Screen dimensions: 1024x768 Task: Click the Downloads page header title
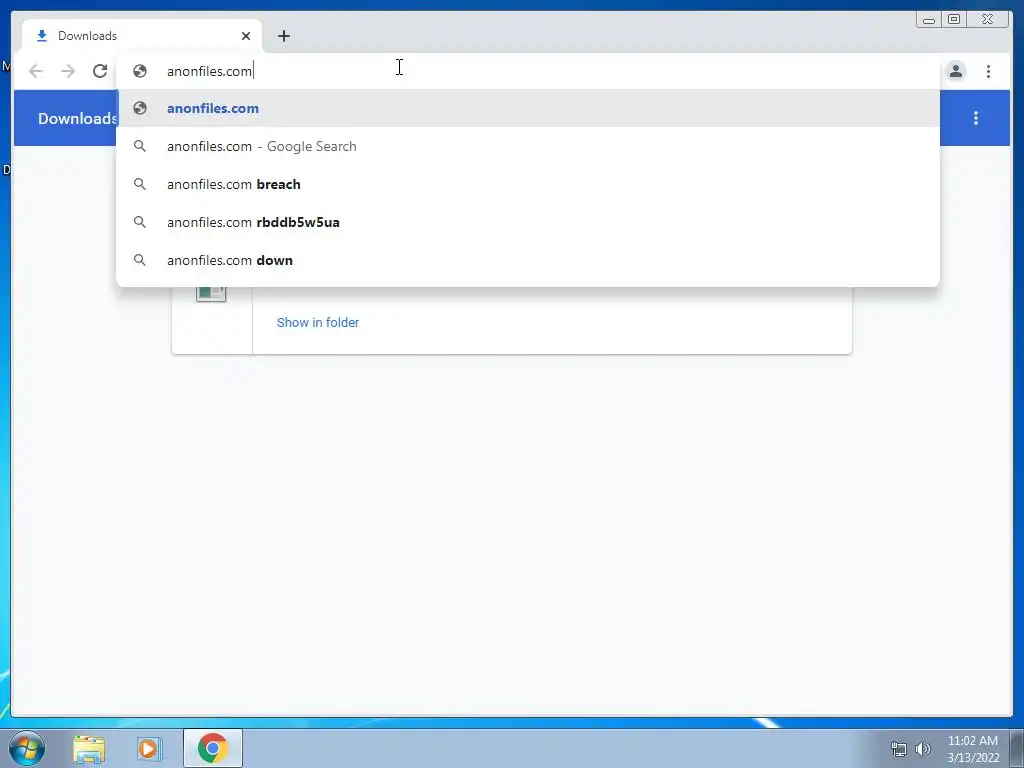[x=77, y=118]
